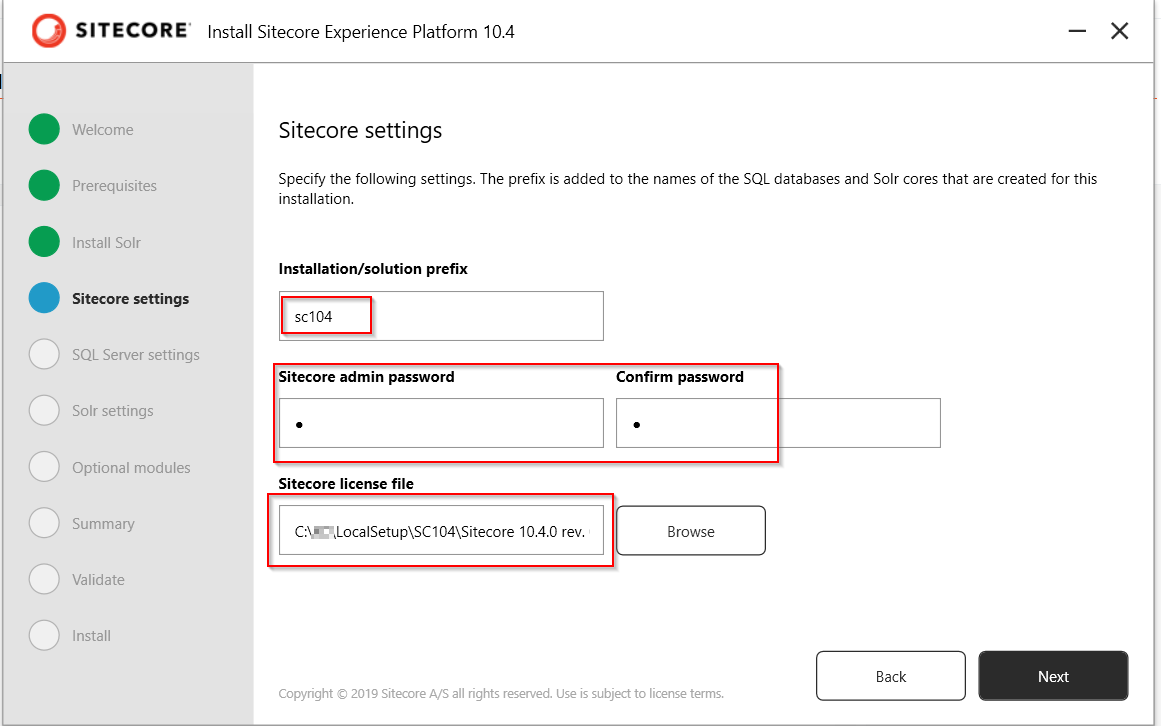The image size is (1161, 726).
Task: Click the Install Sitecore Experience Platform 10.4 title
Action: click(361, 32)
